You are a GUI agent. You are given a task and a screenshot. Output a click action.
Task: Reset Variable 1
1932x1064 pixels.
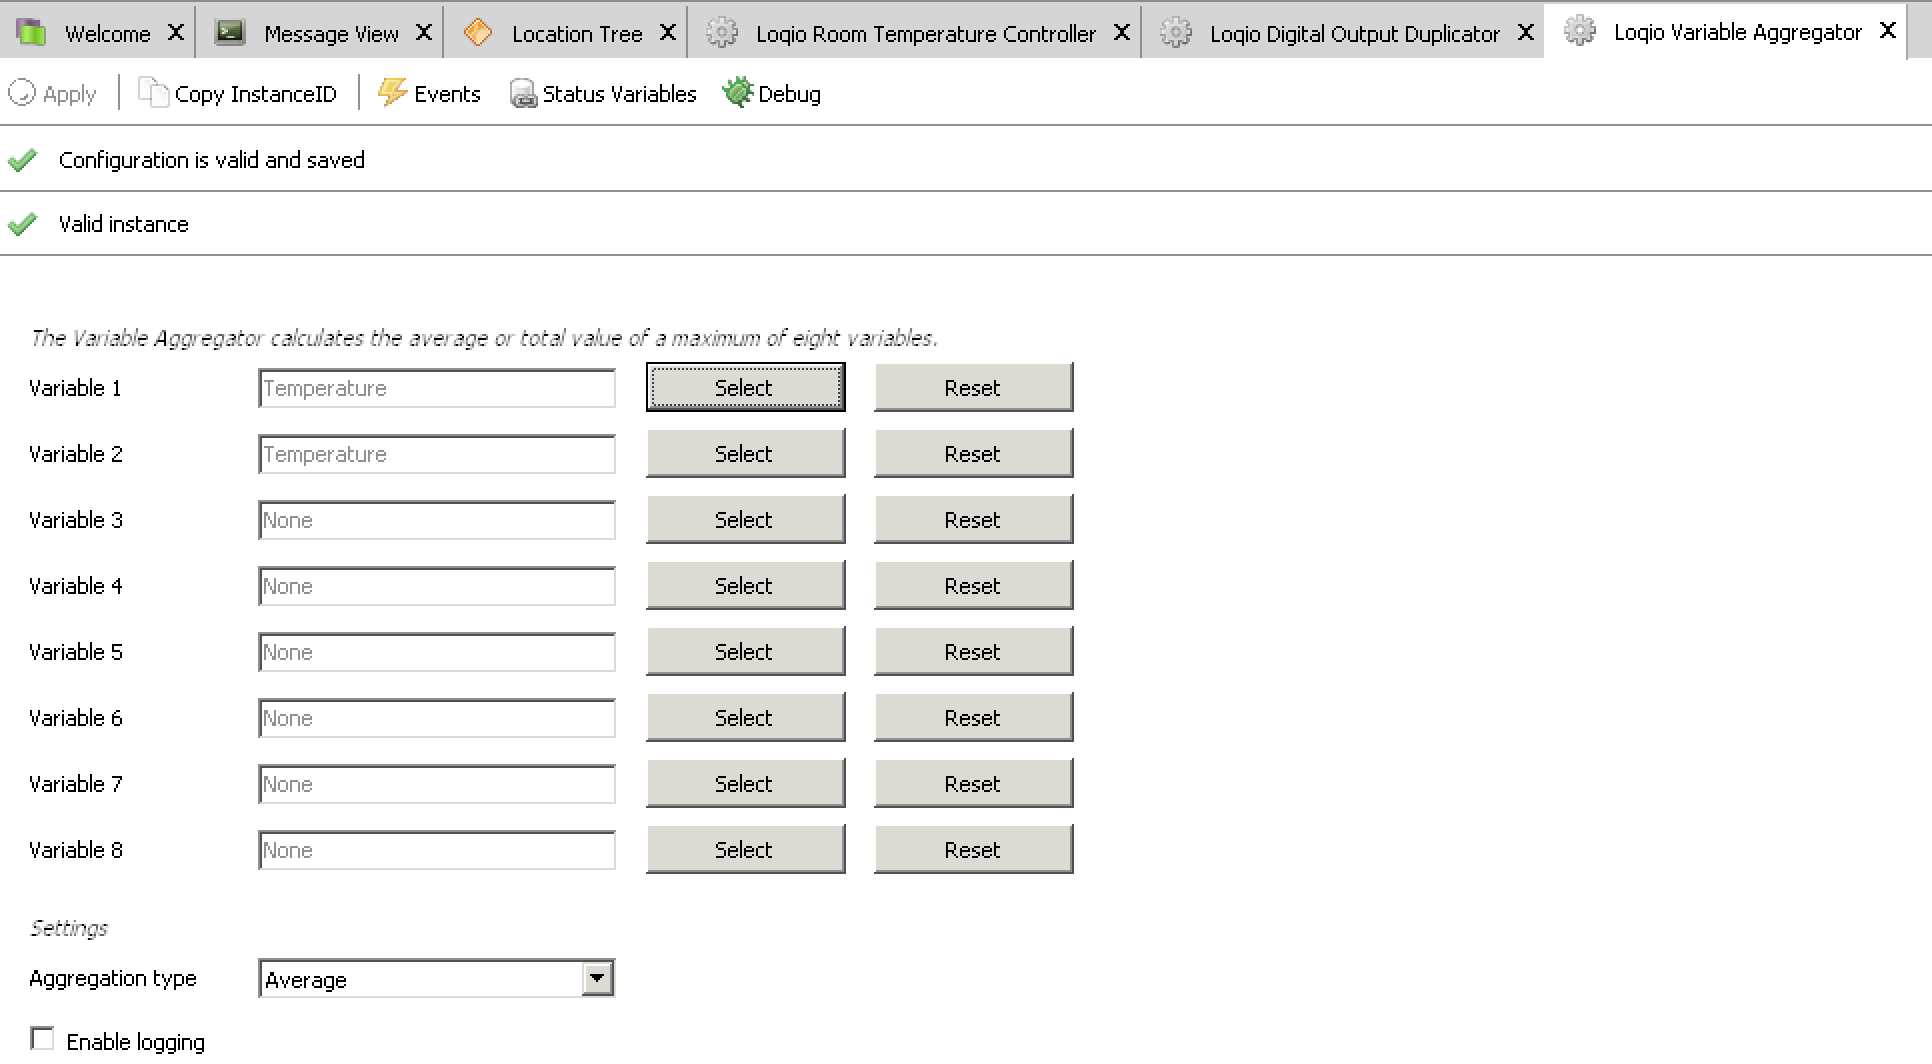tap(973, 387)
